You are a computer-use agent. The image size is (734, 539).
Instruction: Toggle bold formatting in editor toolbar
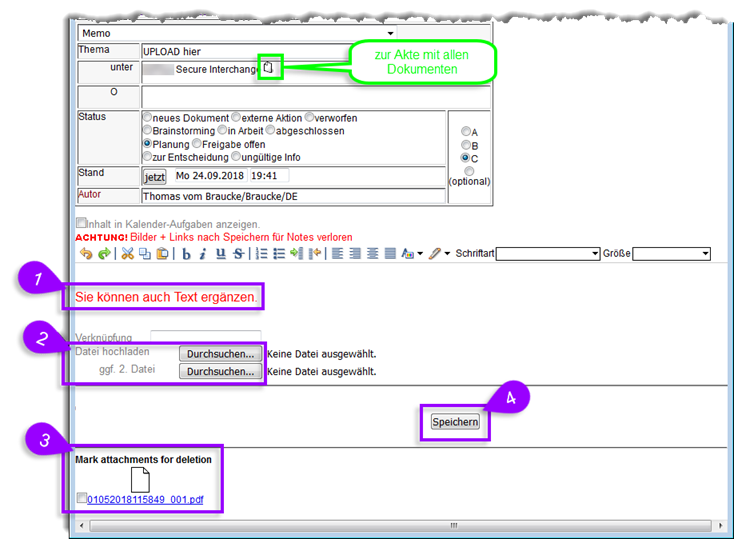pos(186,254)
